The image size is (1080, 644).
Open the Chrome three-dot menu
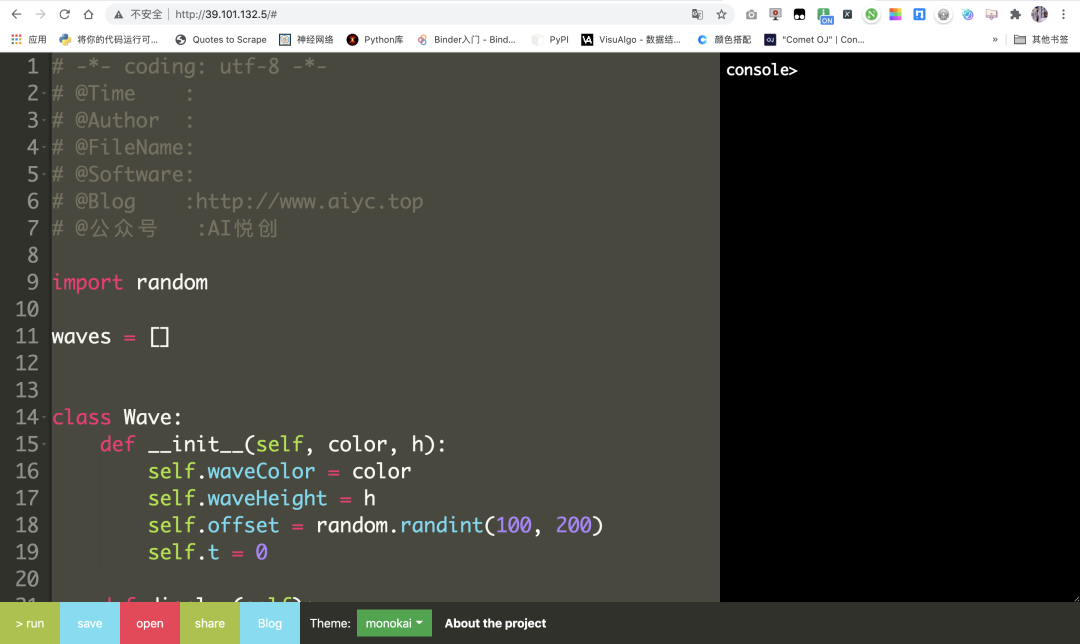1063,14
